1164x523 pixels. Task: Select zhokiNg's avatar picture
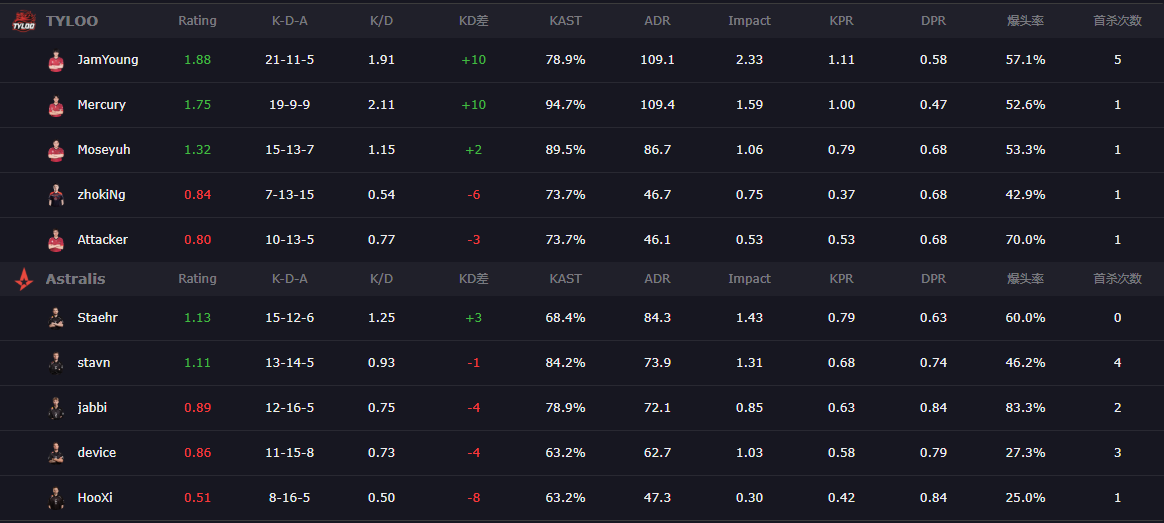coord(56,195)
